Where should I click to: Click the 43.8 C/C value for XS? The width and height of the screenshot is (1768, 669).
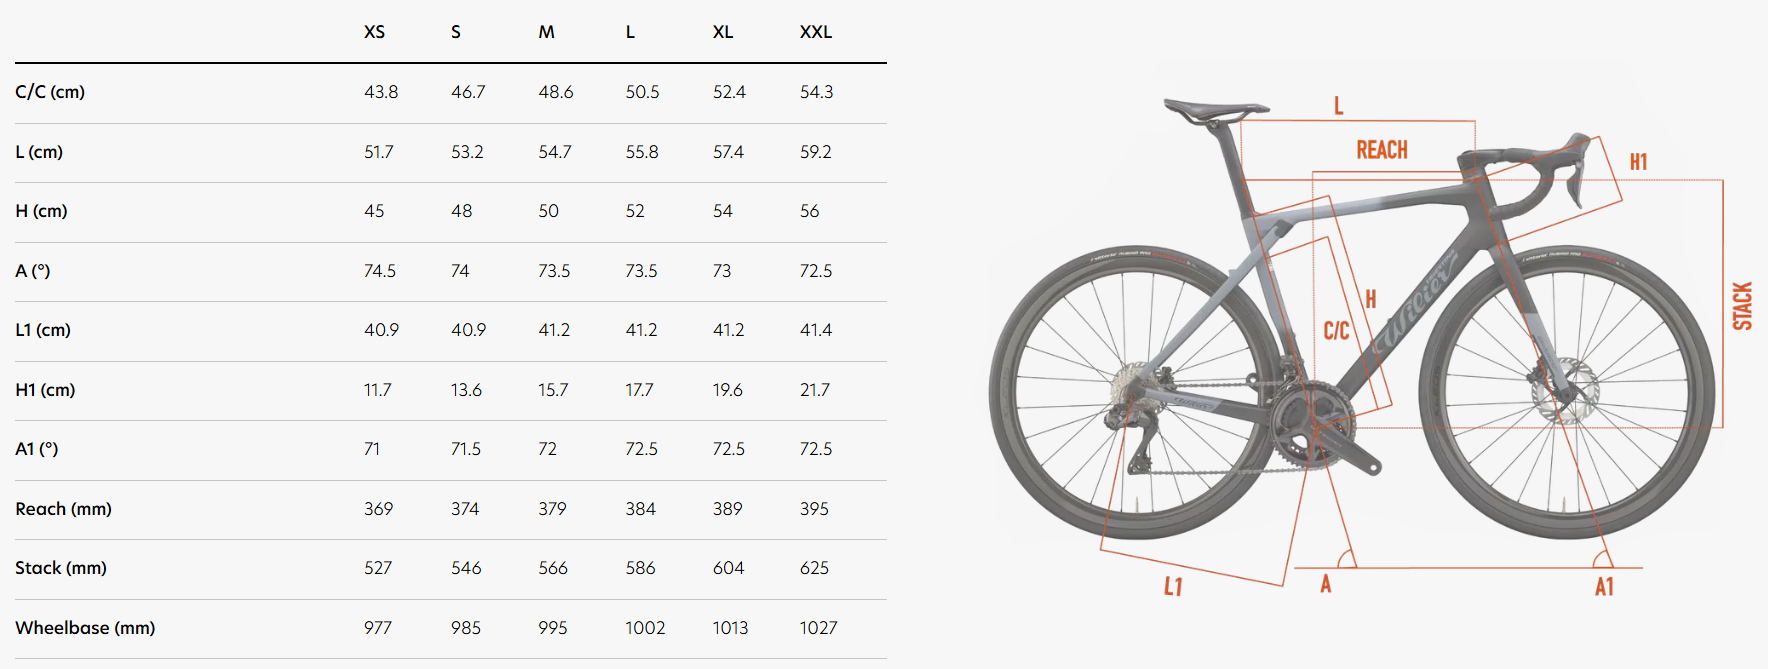pos(381,92)
